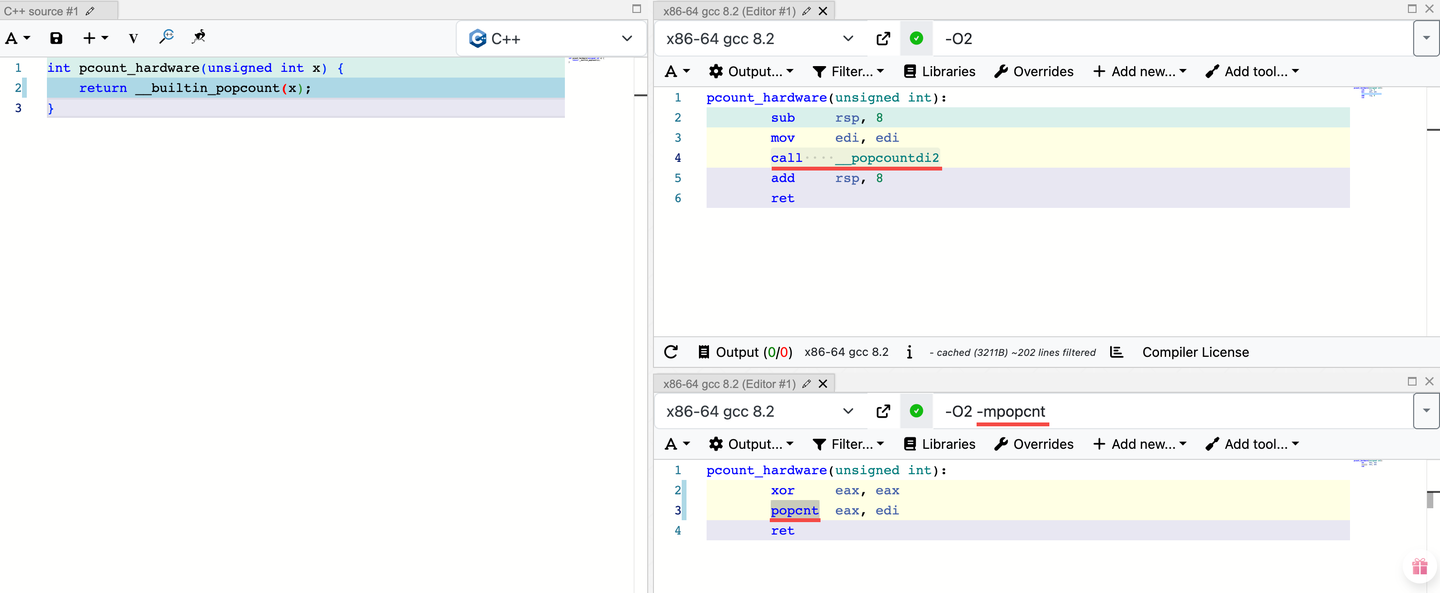
Task: Click Overrides button in bottom compiler pane
Action: (x=1033, y=444)
